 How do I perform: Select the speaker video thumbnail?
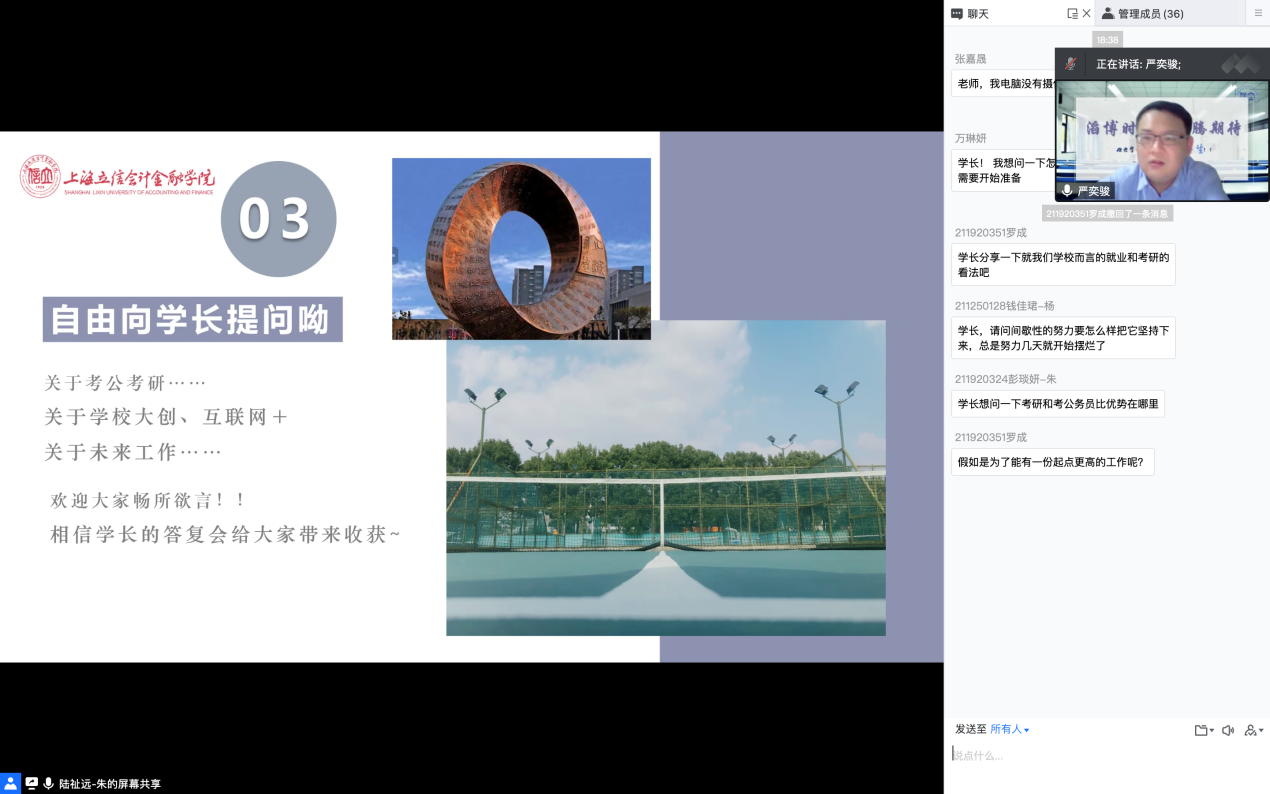(1161, 140)
